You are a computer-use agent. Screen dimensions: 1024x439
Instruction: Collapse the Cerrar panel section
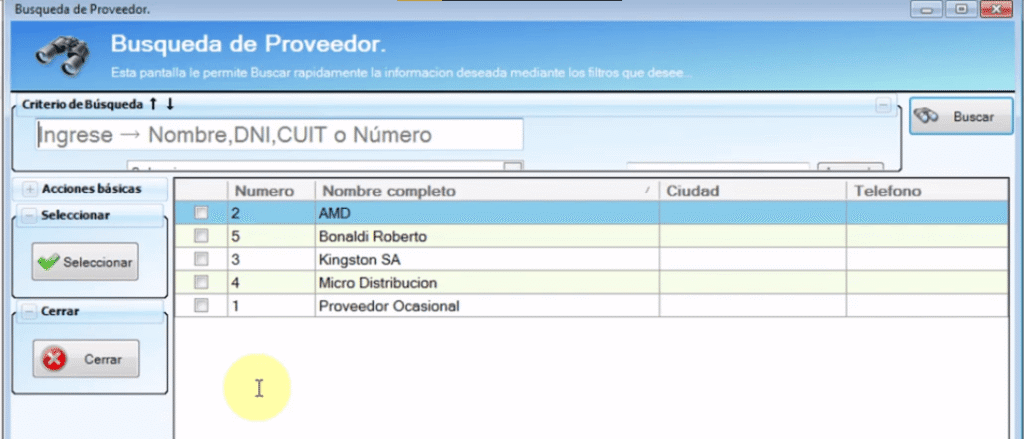click(29, 311)
